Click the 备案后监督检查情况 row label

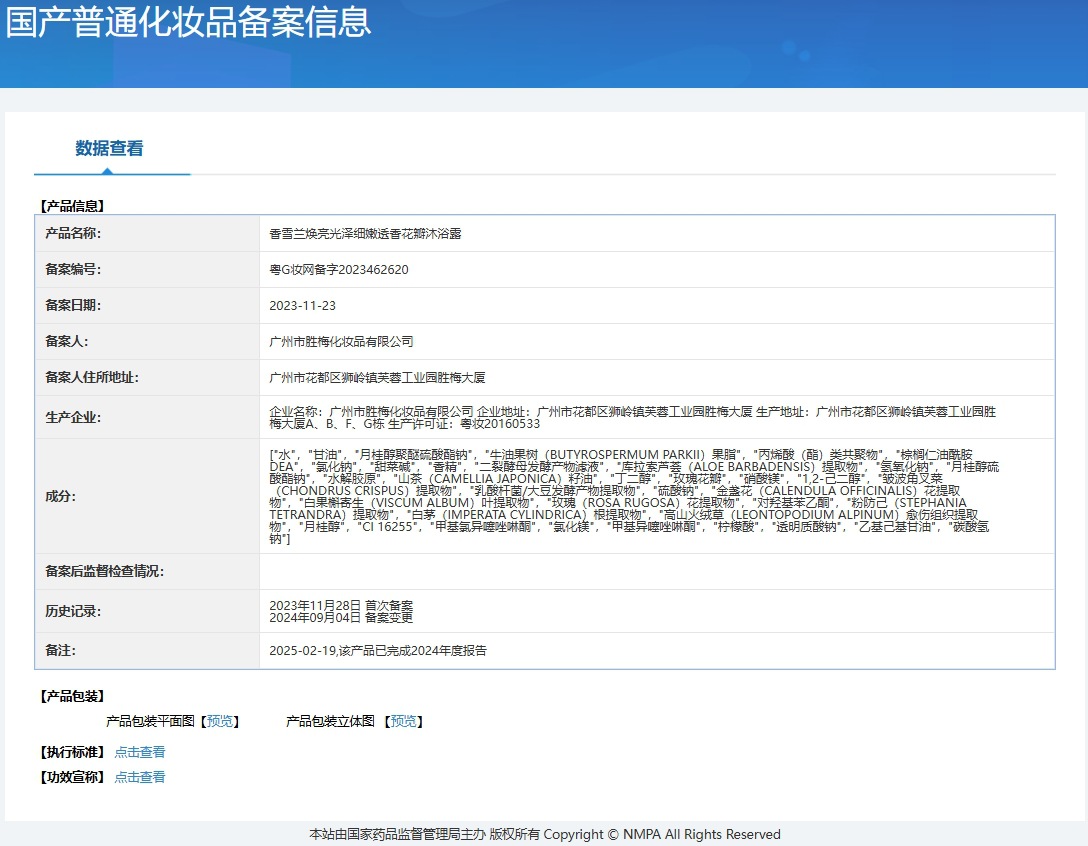(104, 572)
